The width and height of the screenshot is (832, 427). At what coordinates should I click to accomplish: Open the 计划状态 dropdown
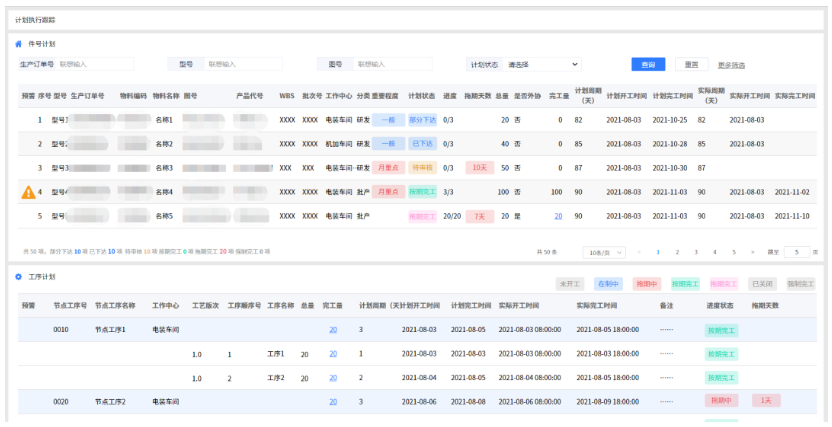click(x=543, y=64)
